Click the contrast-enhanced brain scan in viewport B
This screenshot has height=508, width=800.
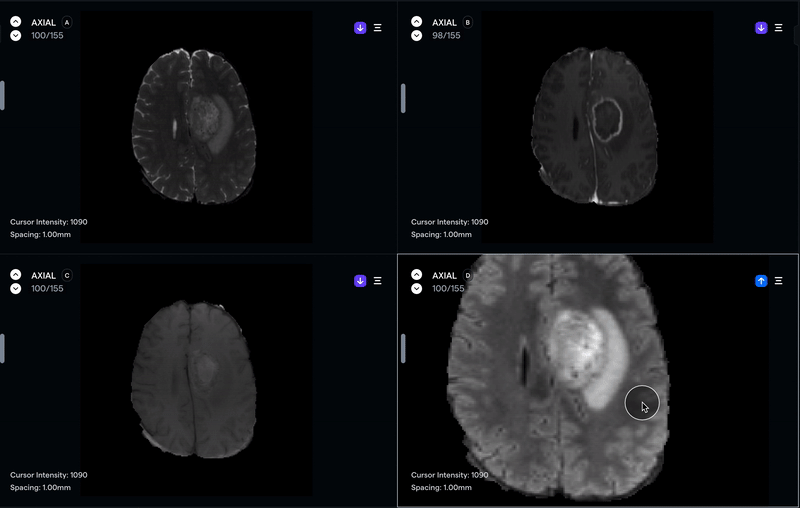point(598,125)
